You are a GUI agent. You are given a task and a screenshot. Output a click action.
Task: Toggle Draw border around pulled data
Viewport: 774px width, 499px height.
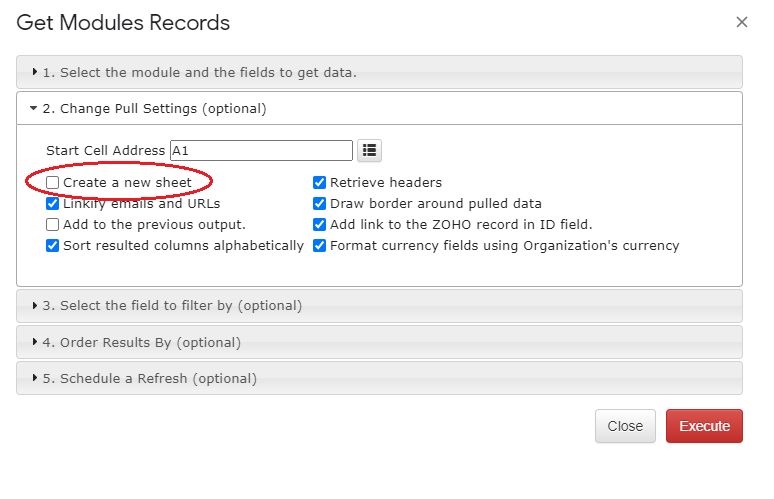click(319, 203)
